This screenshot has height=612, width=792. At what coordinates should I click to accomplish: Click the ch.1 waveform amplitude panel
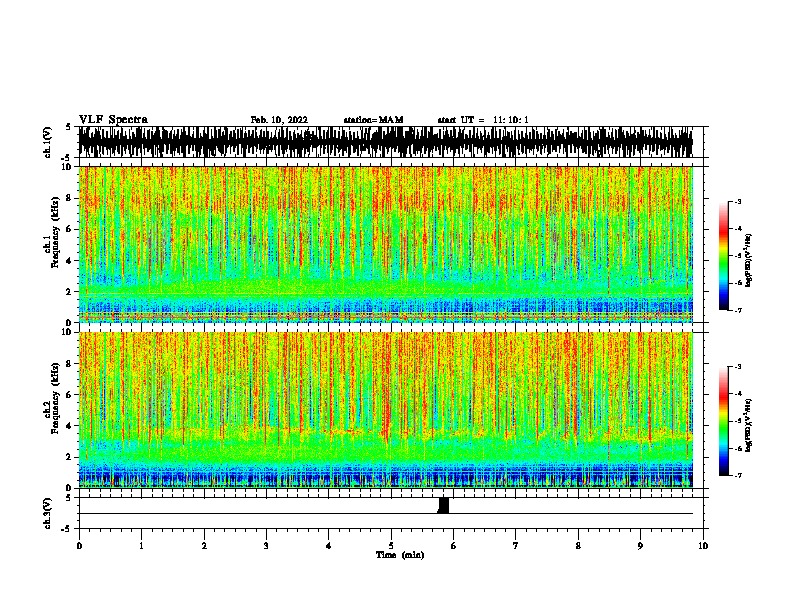click(386, 142)
